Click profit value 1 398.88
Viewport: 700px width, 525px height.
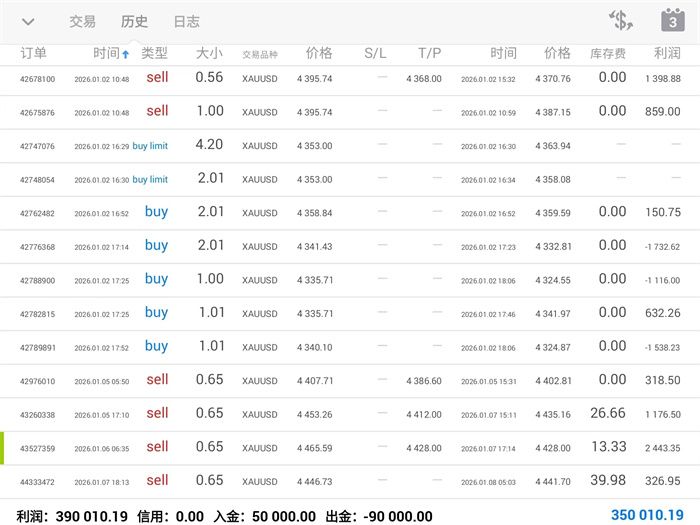click(663, 79)
